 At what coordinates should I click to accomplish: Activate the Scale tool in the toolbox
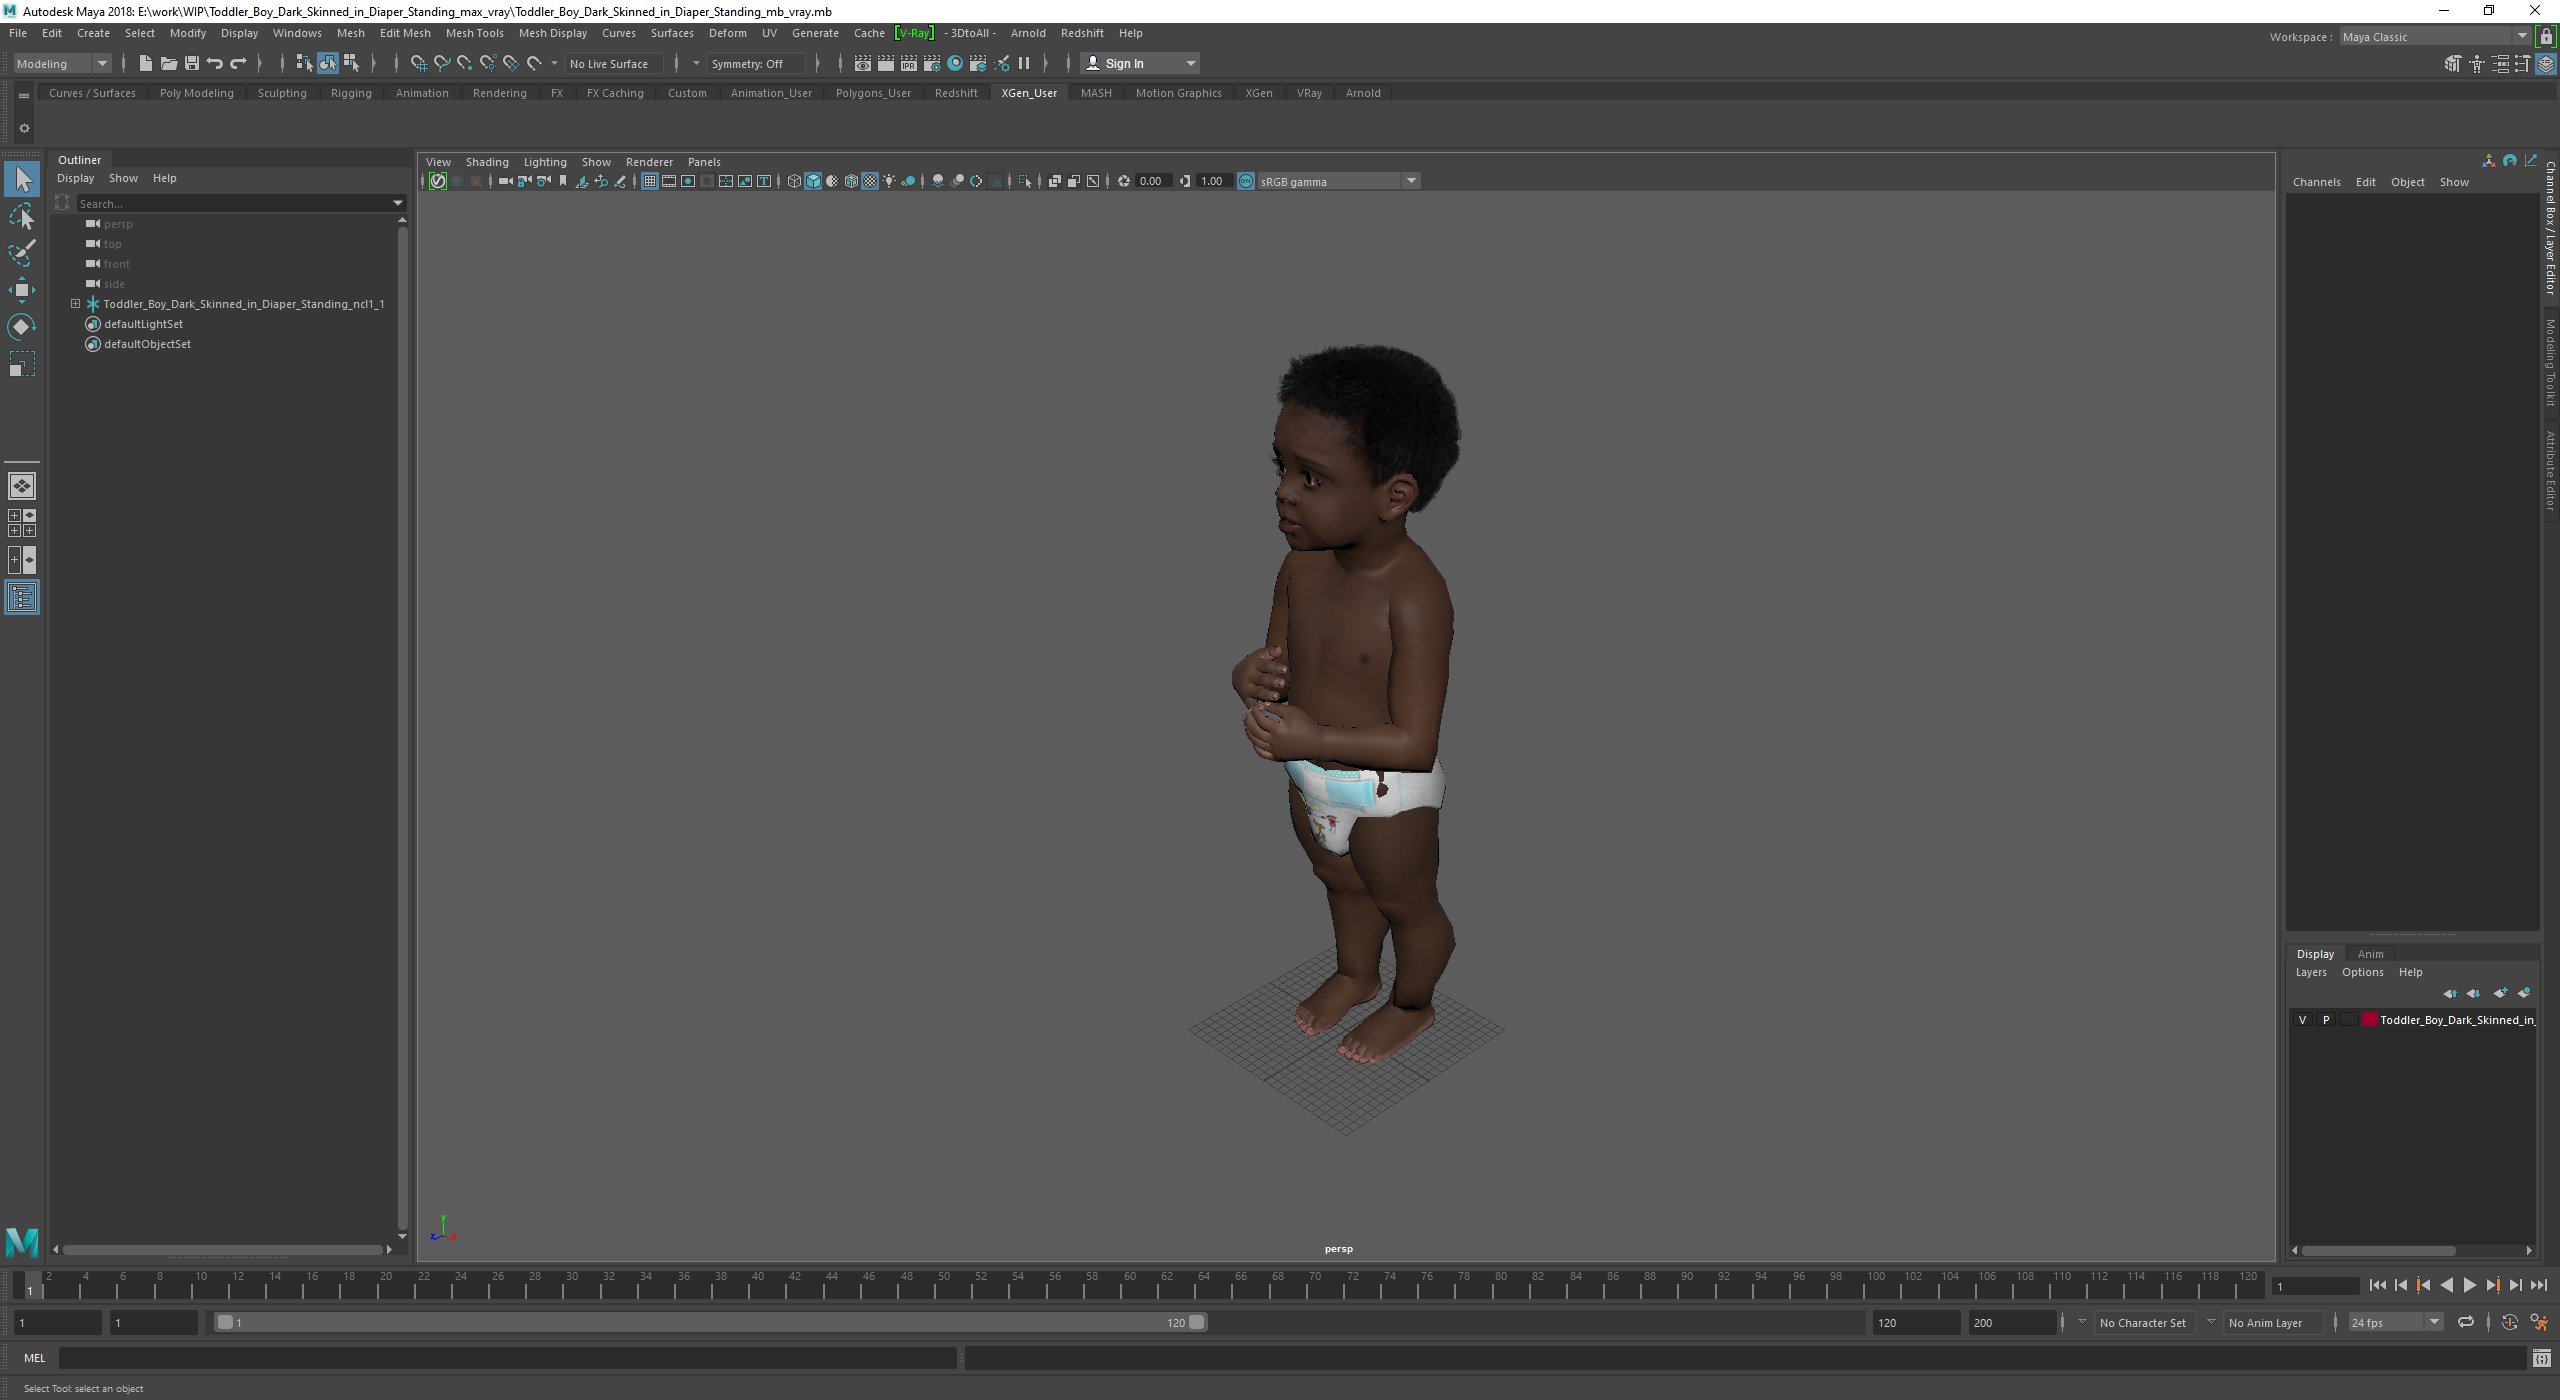click(x=22, y=364)
